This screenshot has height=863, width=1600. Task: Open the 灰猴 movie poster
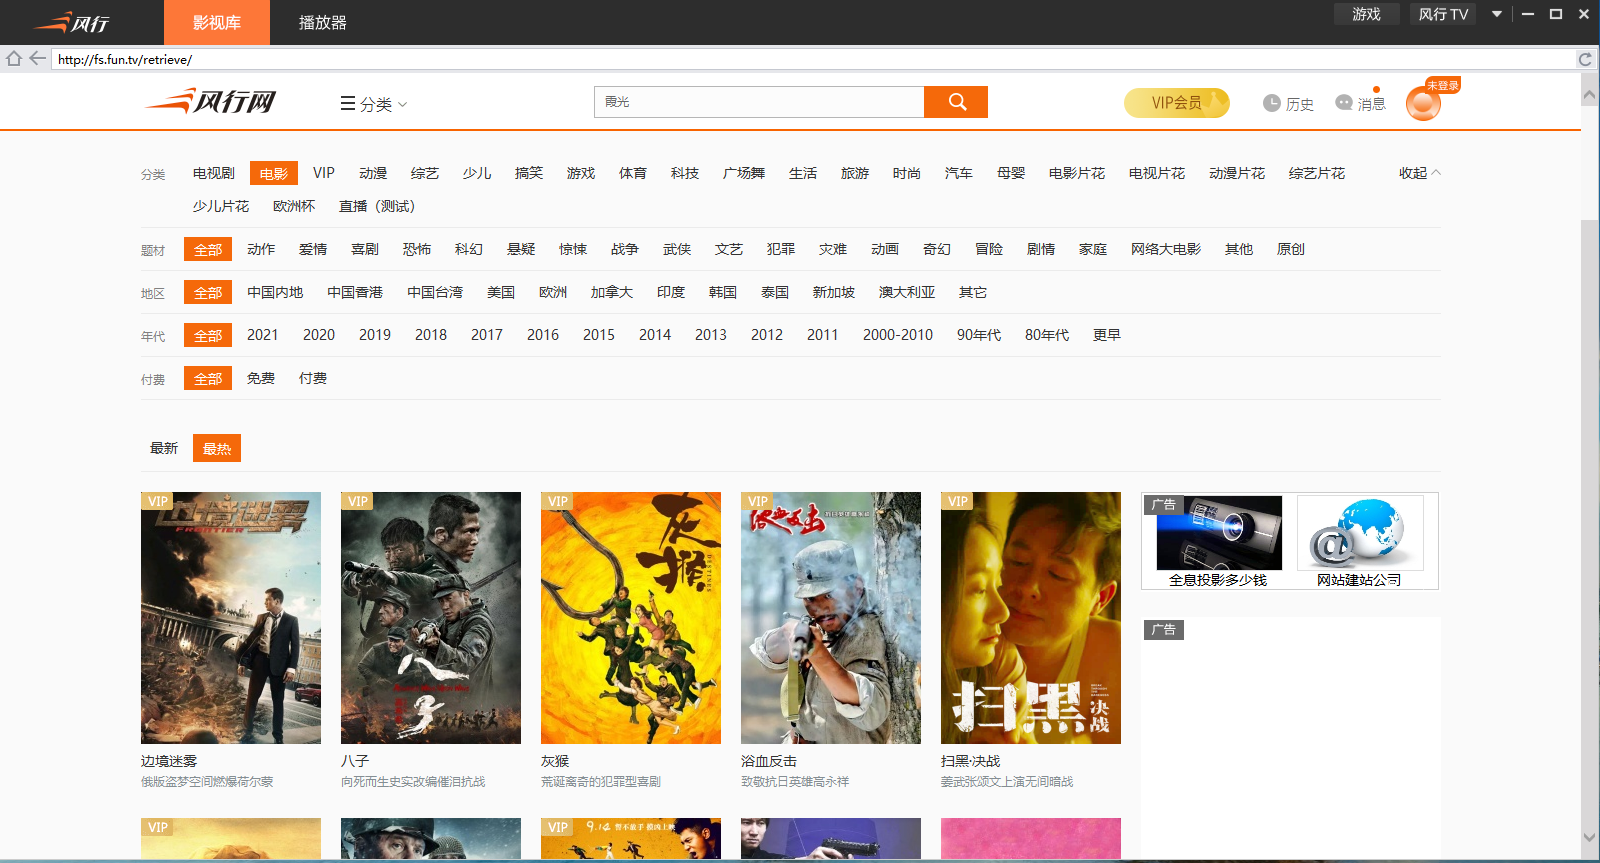click(631, 617)
